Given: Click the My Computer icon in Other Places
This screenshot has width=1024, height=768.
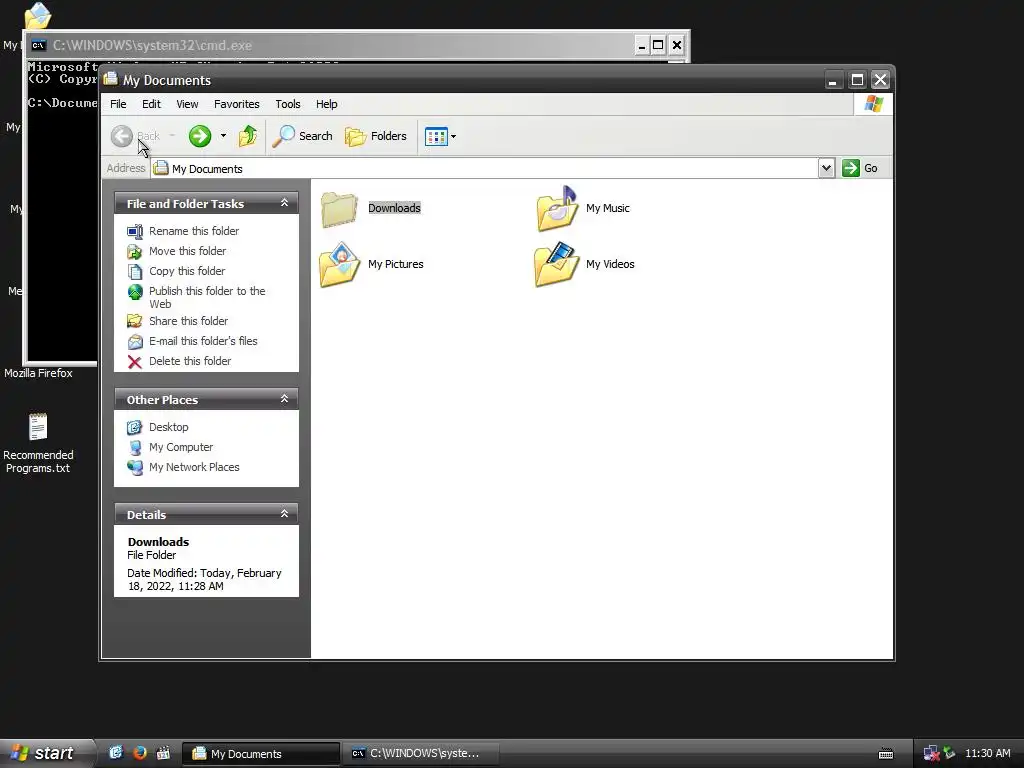Looking at the screenshot, I should [x=135, y=447].
